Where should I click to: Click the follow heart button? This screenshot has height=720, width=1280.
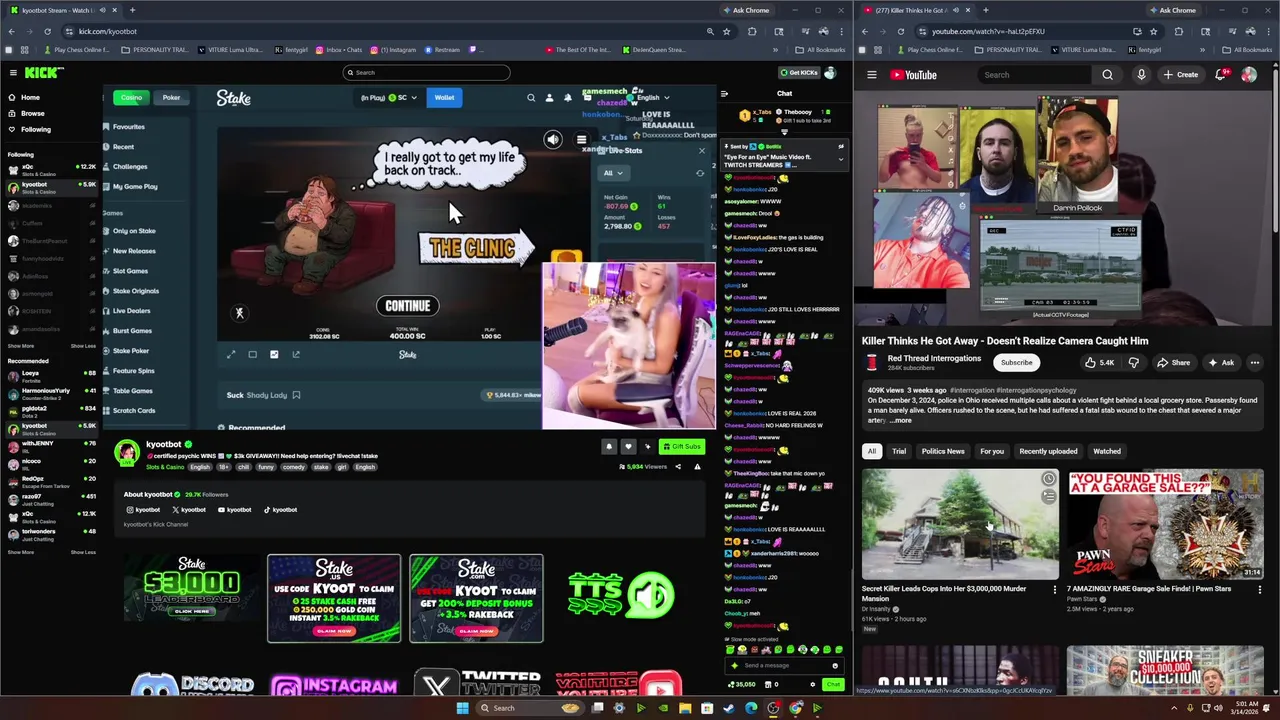tap(628, 447)
